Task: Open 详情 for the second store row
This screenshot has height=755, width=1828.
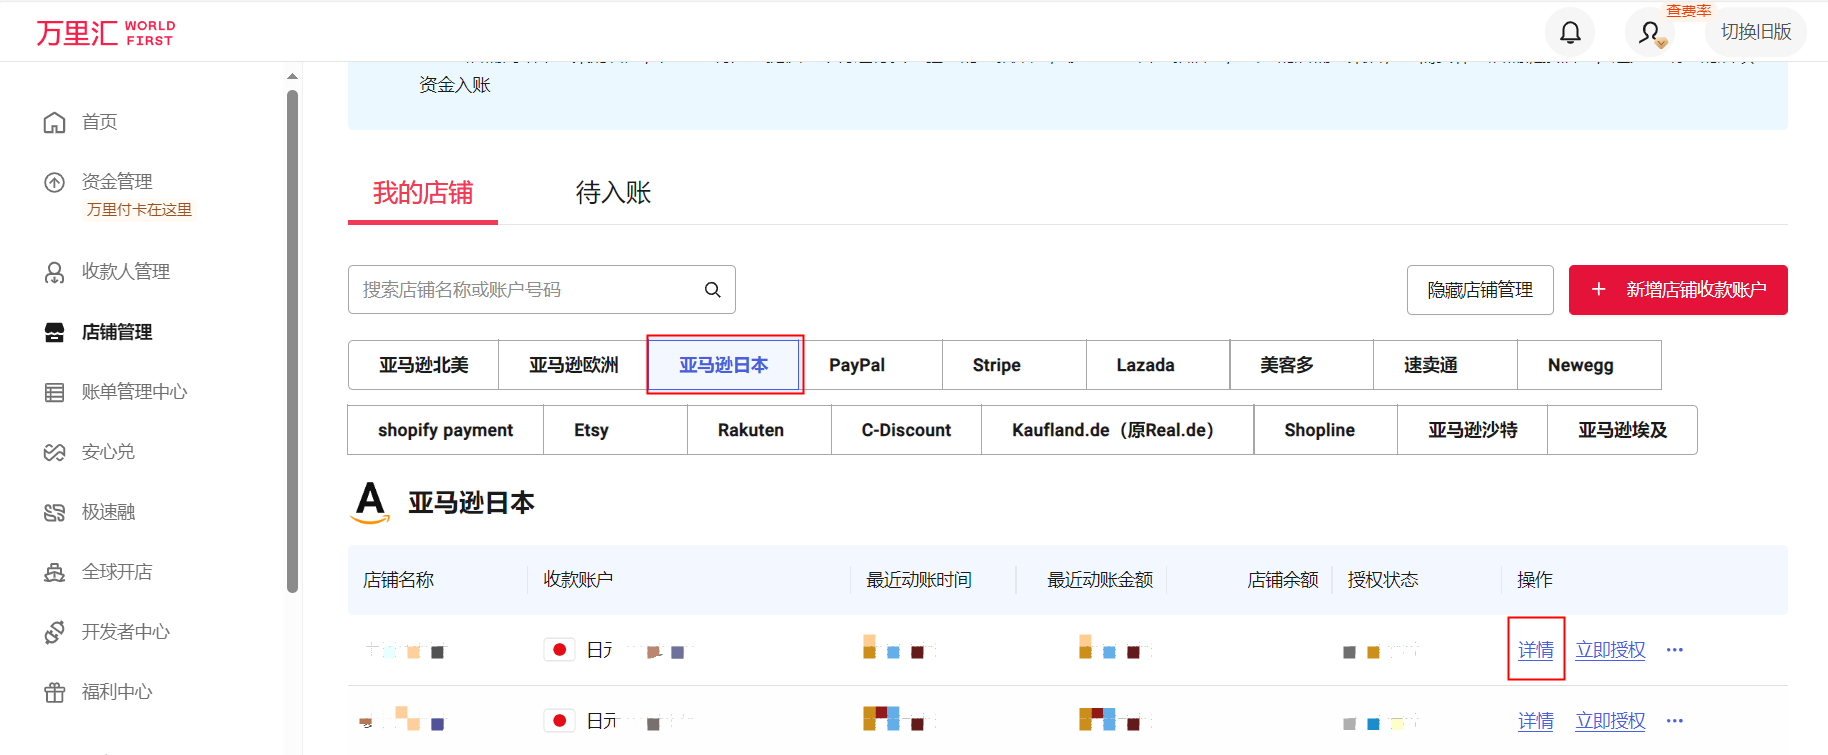Action: [x=1536, y=720]
